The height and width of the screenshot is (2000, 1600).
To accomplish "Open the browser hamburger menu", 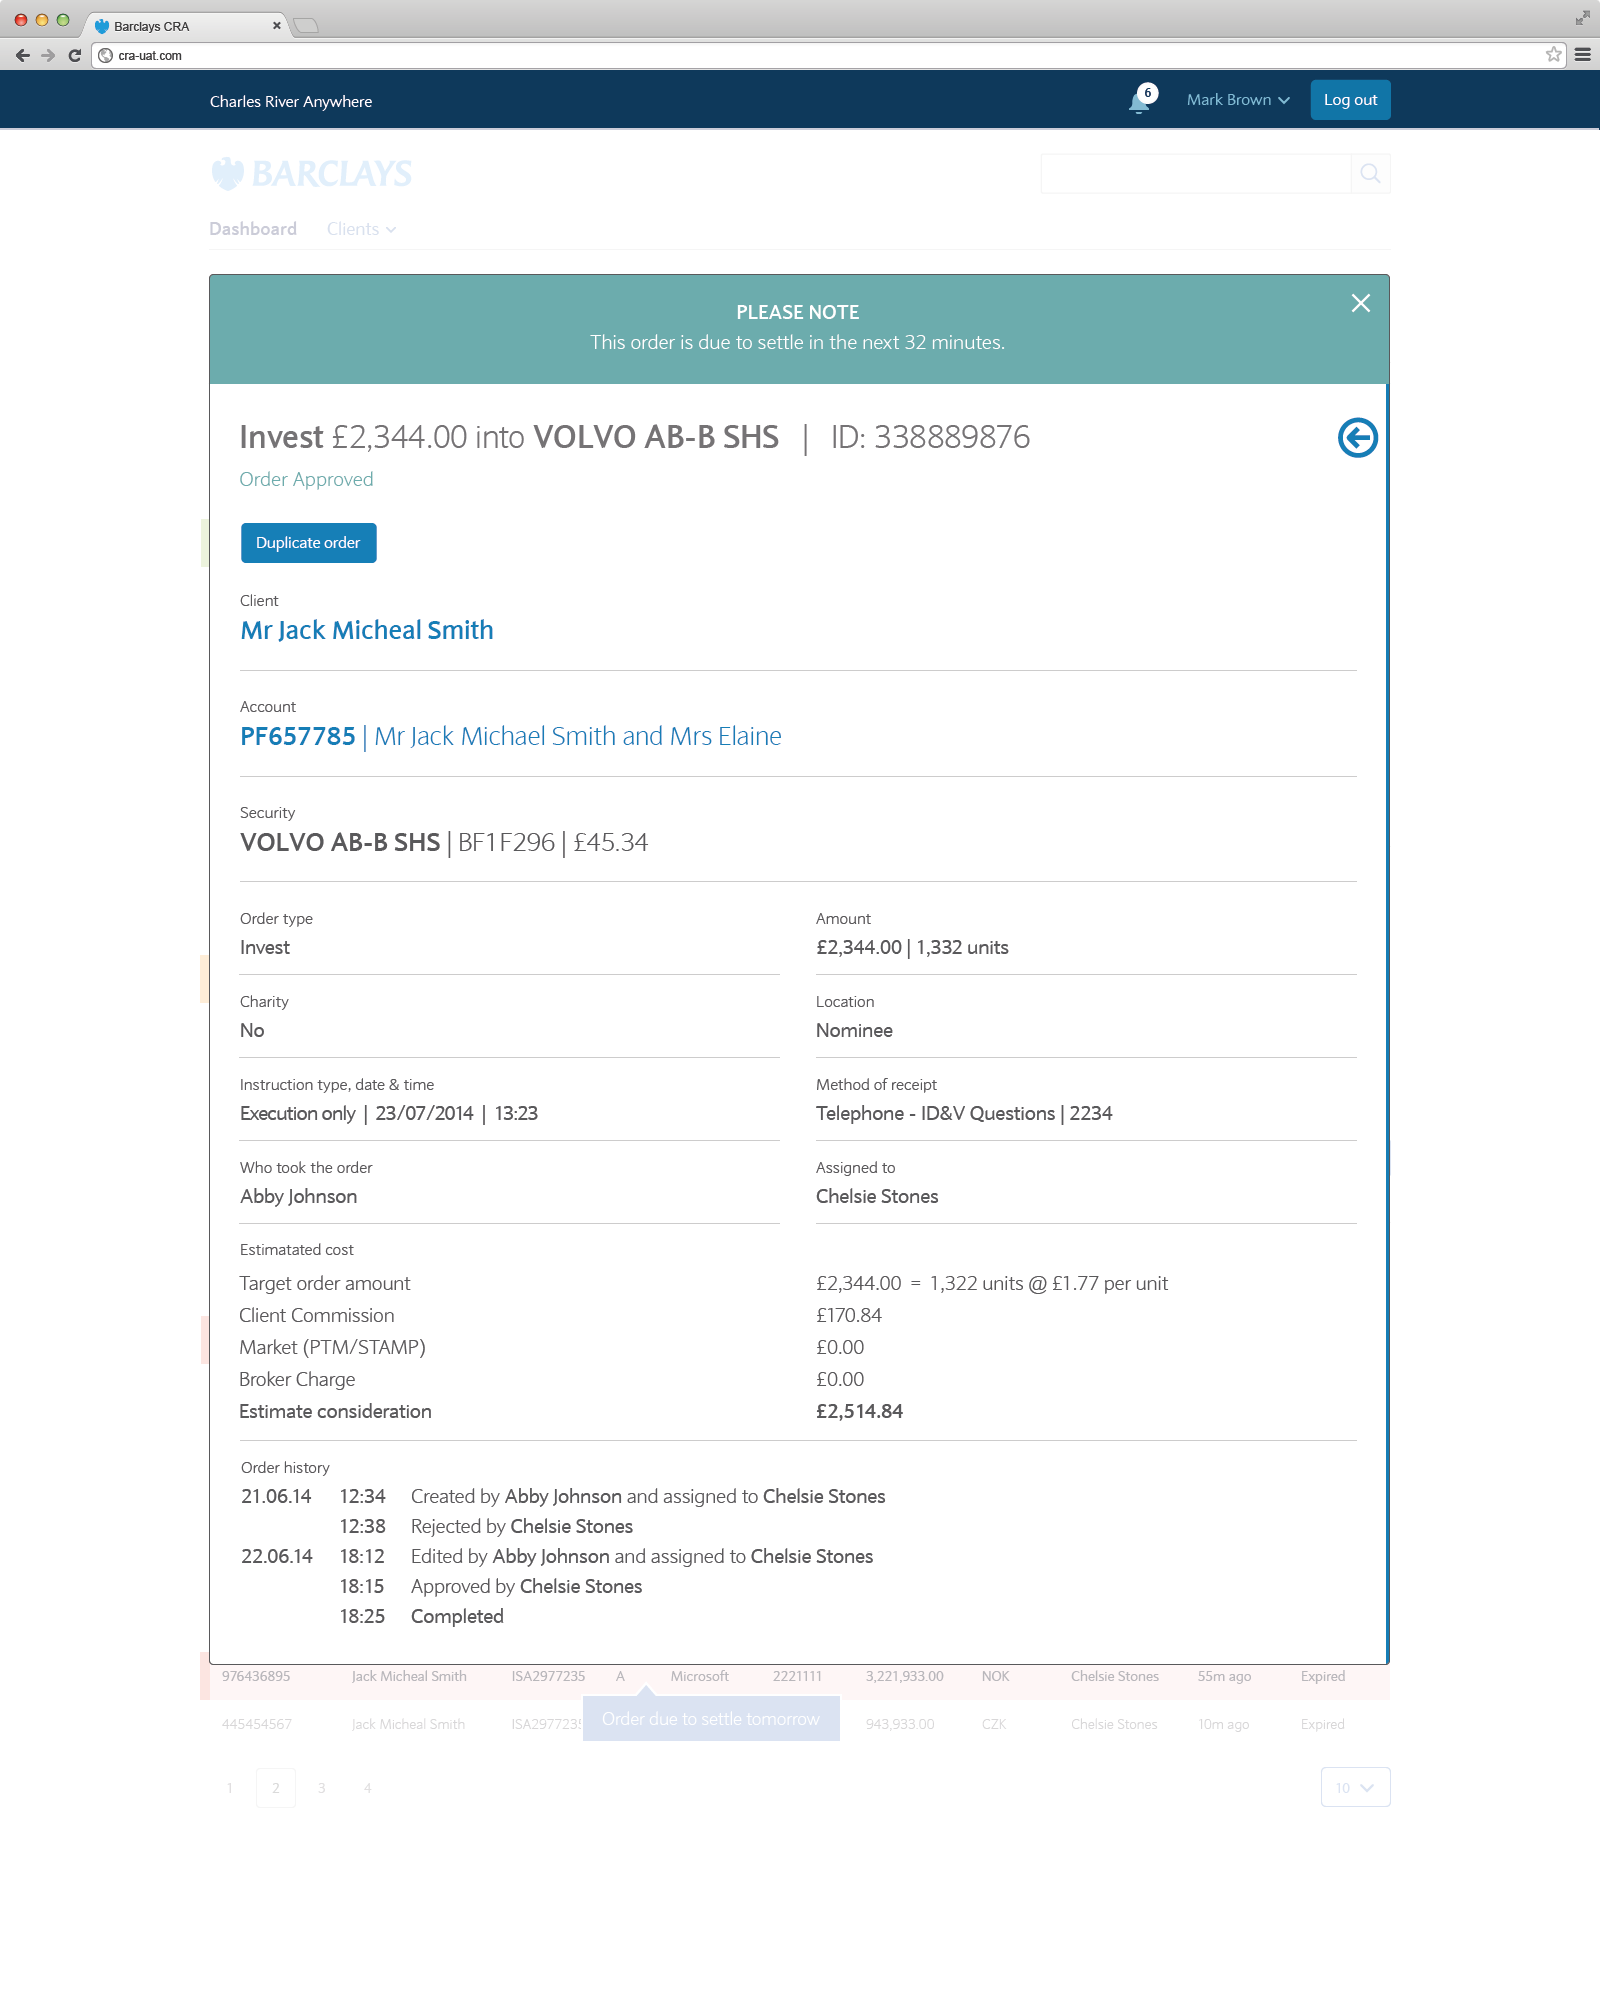I will 1582,55.
